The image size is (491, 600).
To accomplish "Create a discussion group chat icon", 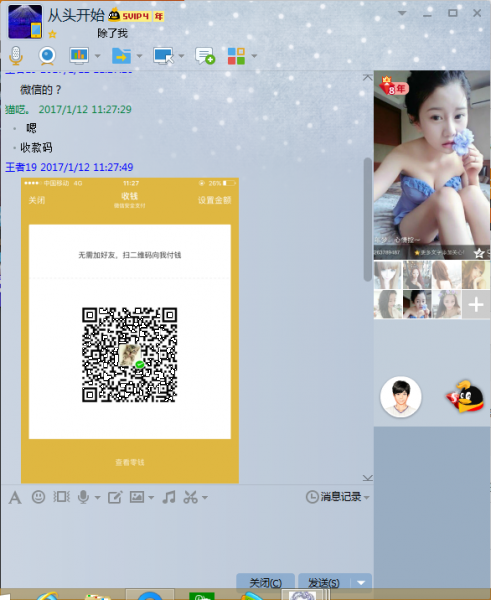I will tap(205, 56).
